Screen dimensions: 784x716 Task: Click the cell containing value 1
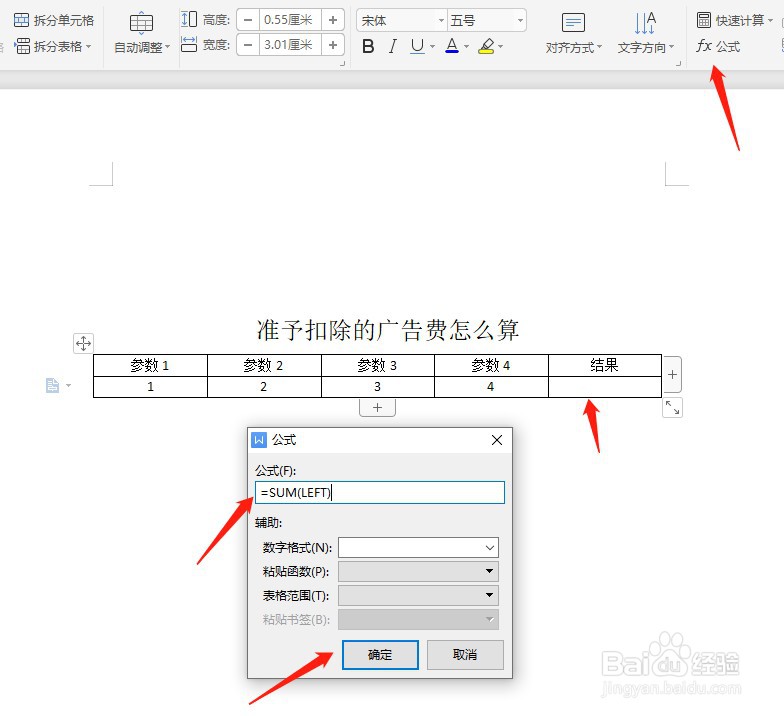click(150, 387)
